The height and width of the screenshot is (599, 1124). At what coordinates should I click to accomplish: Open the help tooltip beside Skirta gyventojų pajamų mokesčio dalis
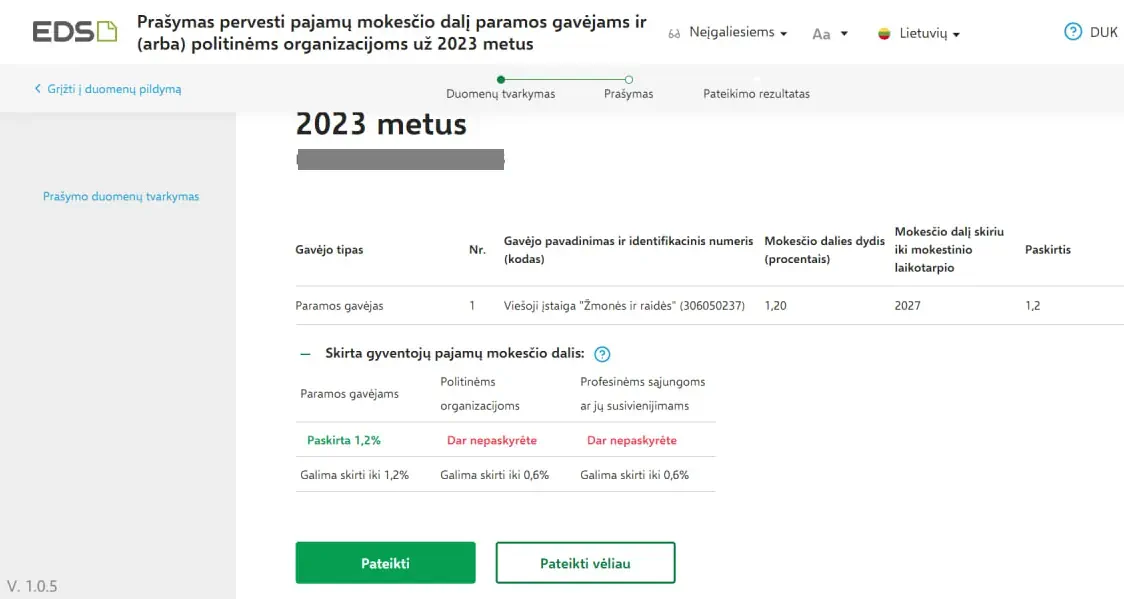[602, 354]
